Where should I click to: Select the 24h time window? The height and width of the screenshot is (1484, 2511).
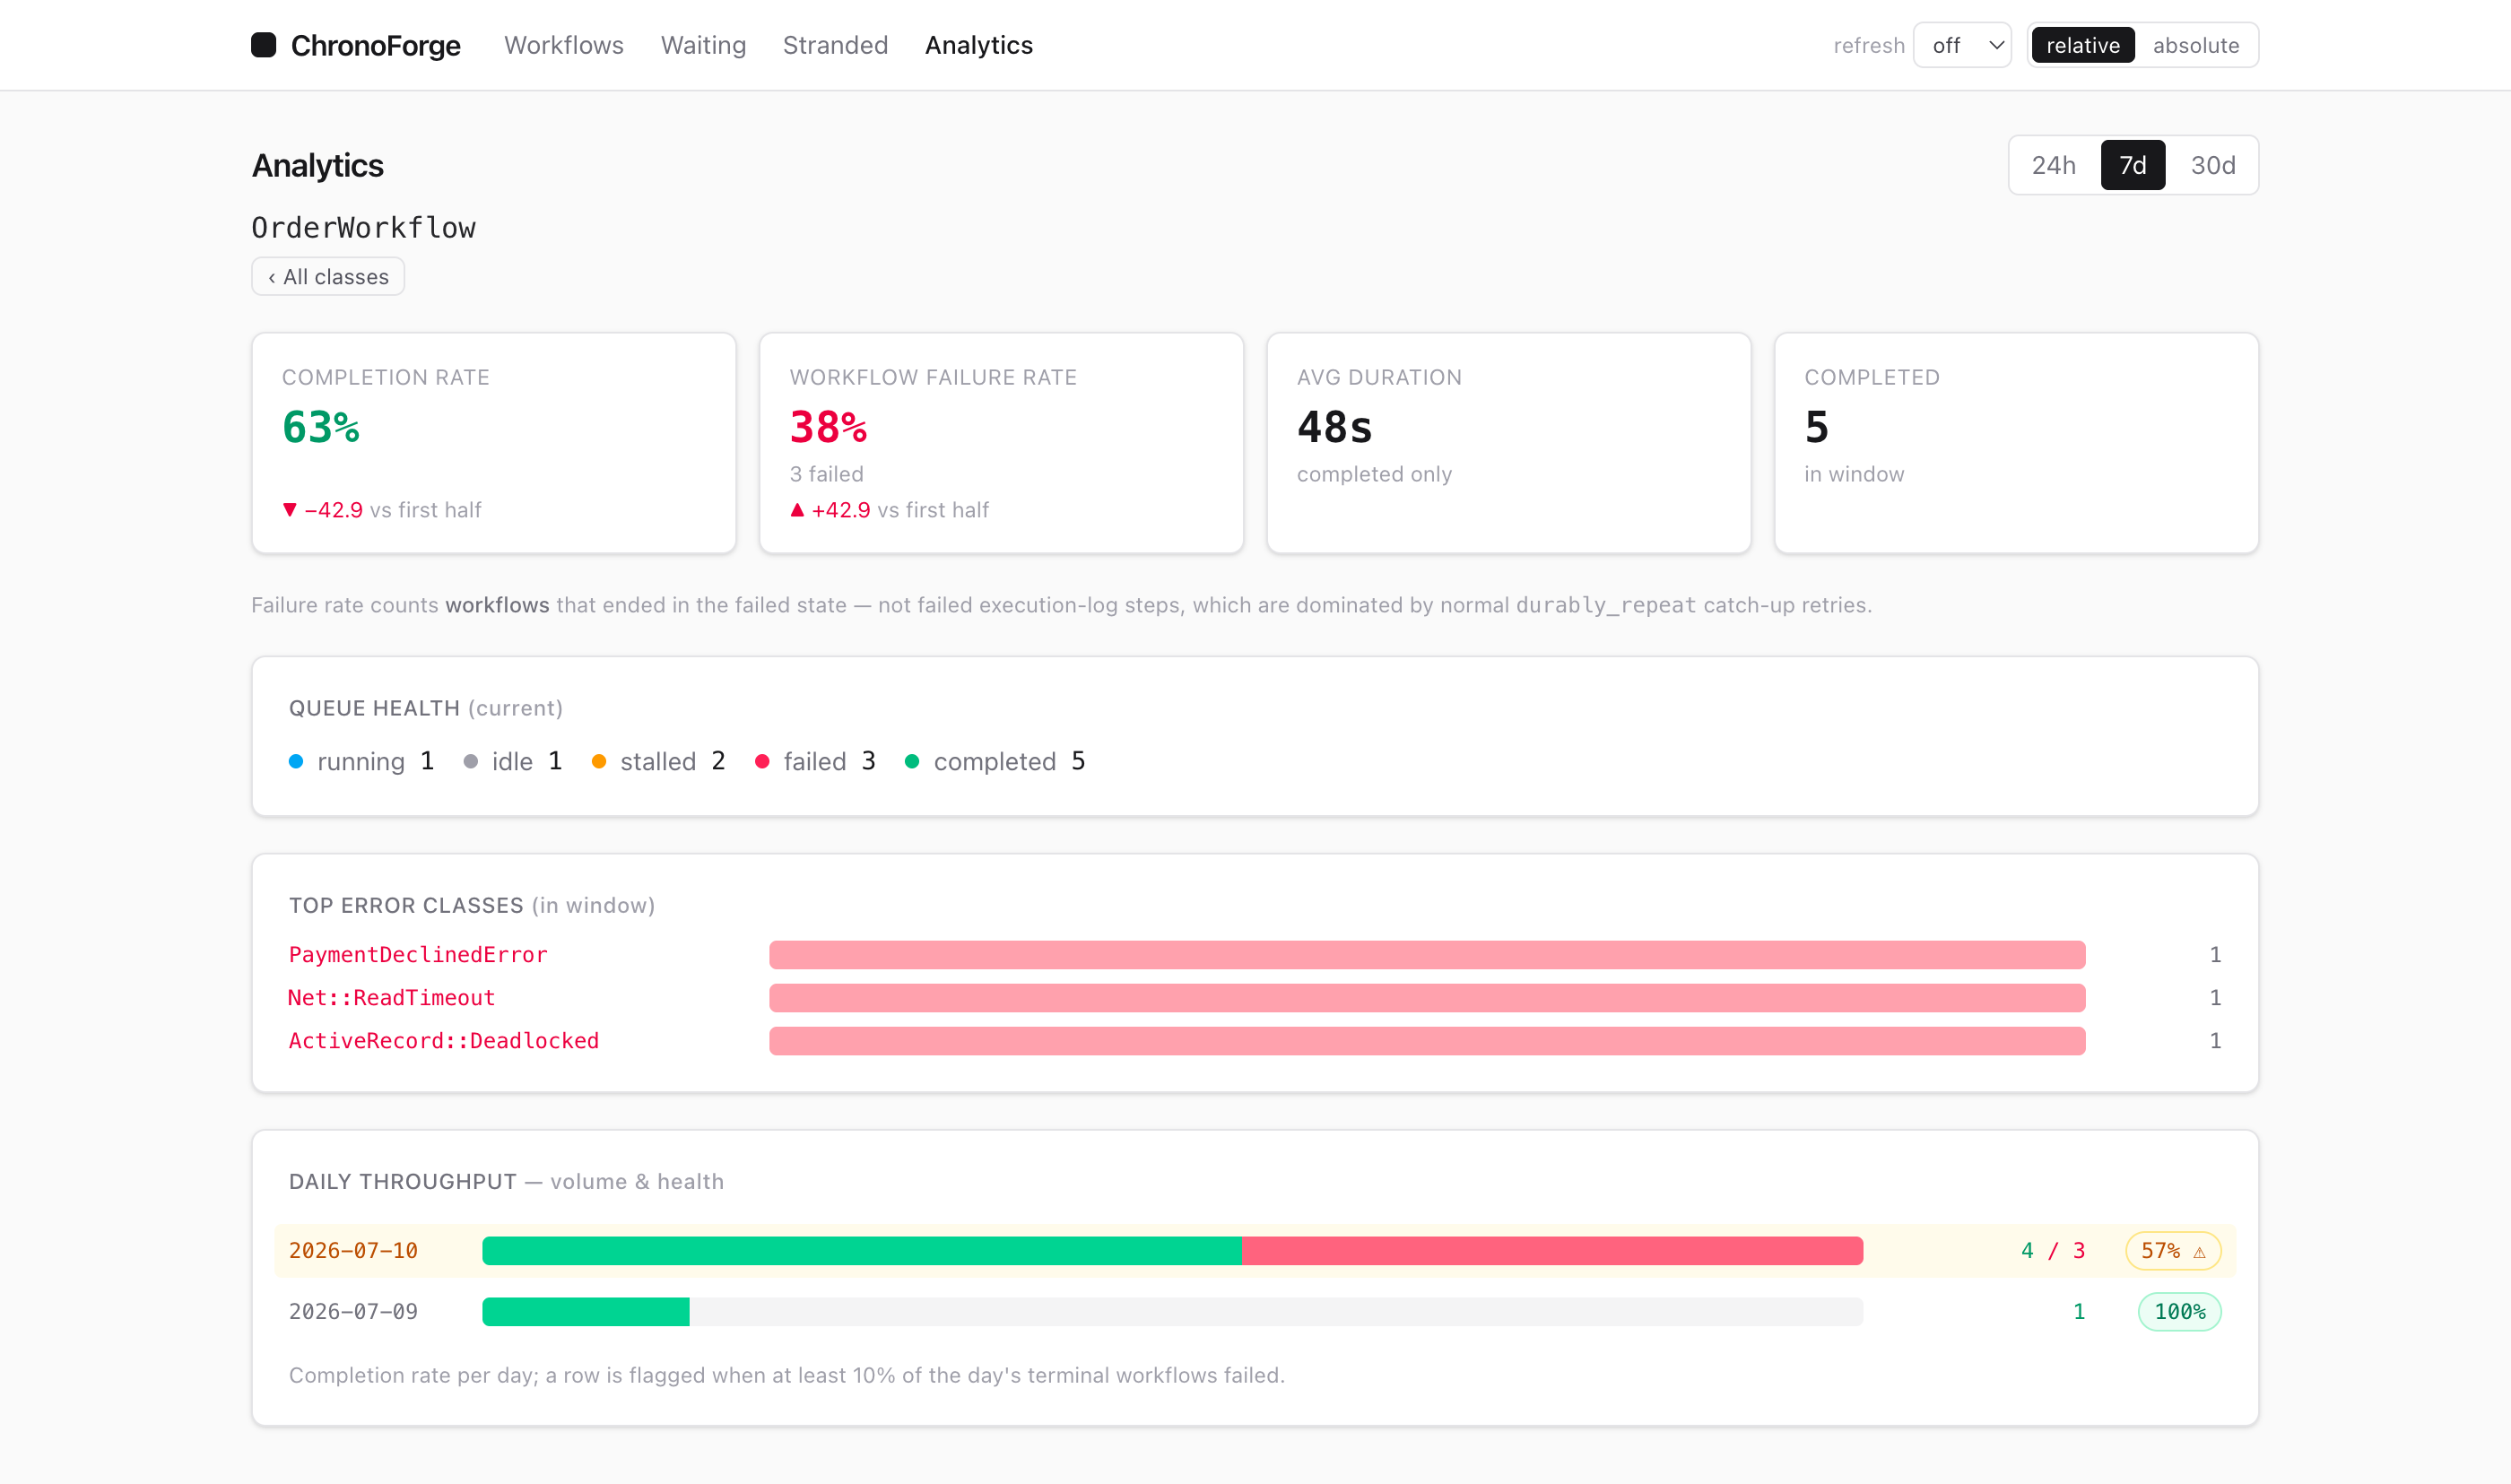[x=2054, y=165]
